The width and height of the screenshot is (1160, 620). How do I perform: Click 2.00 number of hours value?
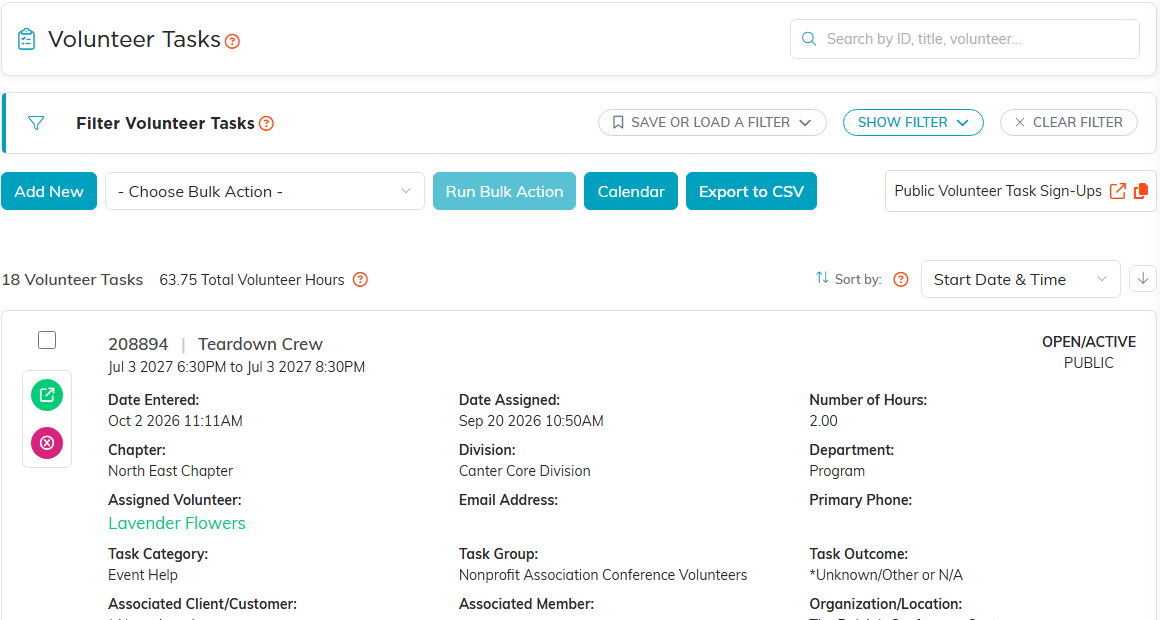click(823, 421)
